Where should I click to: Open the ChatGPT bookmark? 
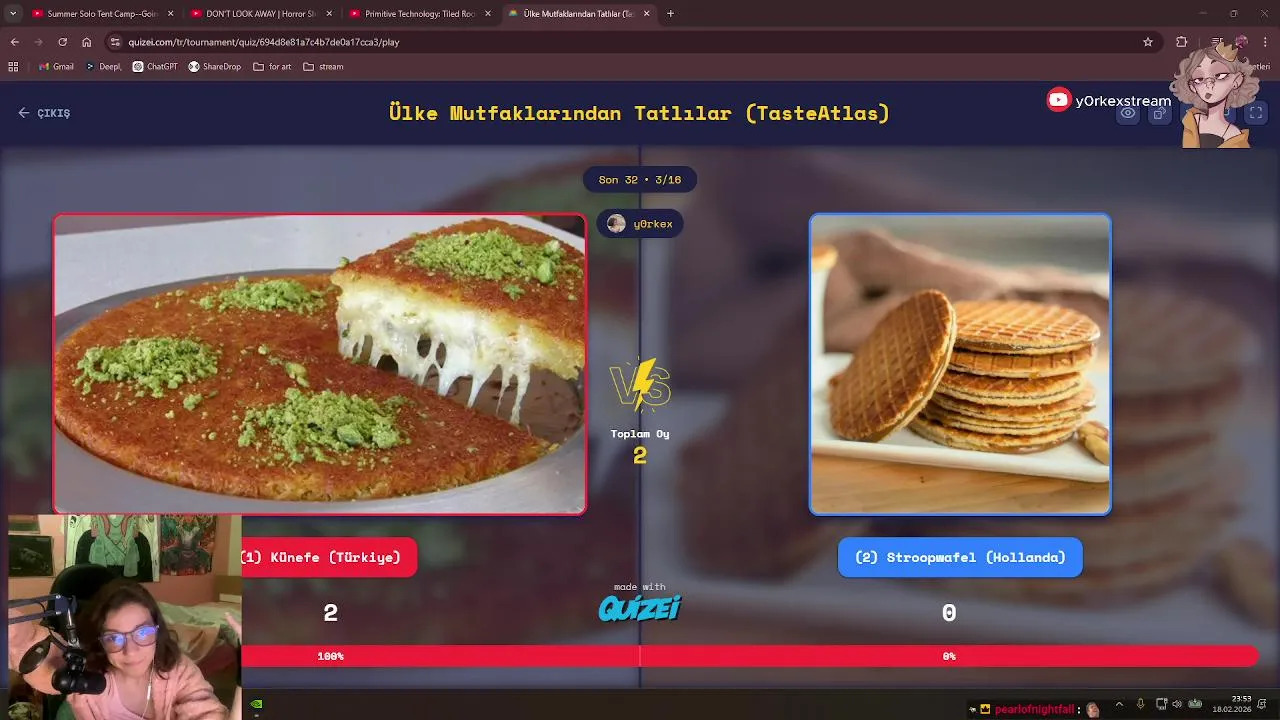pos(155,67)
